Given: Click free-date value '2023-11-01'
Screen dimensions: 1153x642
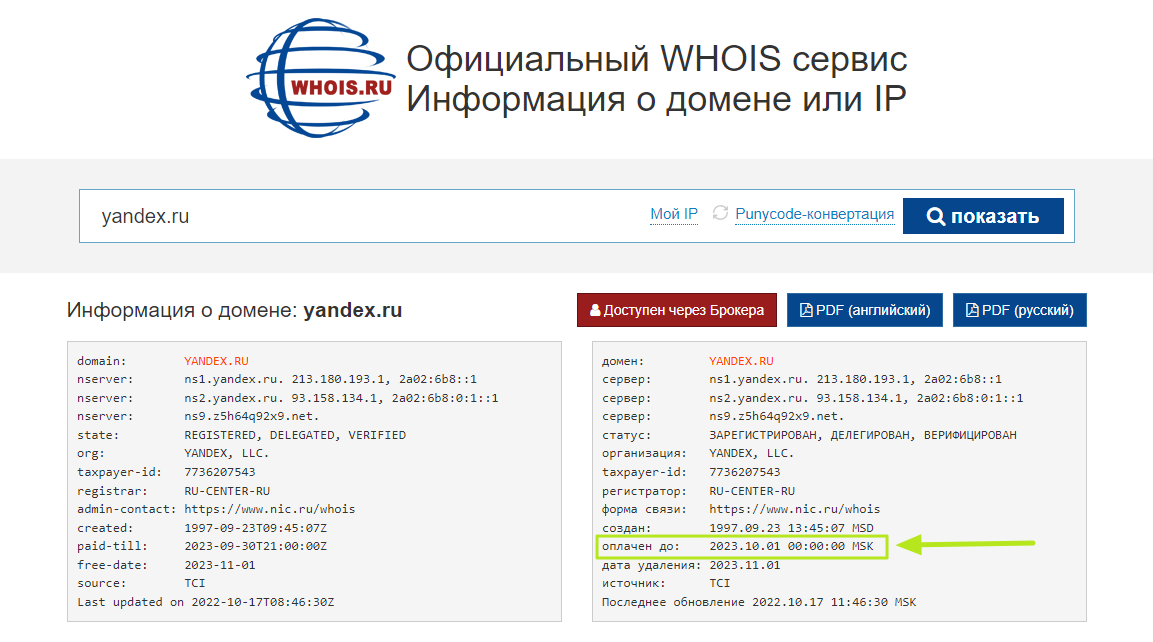Looking at the screenshot, I should click(x=220, y=566).
